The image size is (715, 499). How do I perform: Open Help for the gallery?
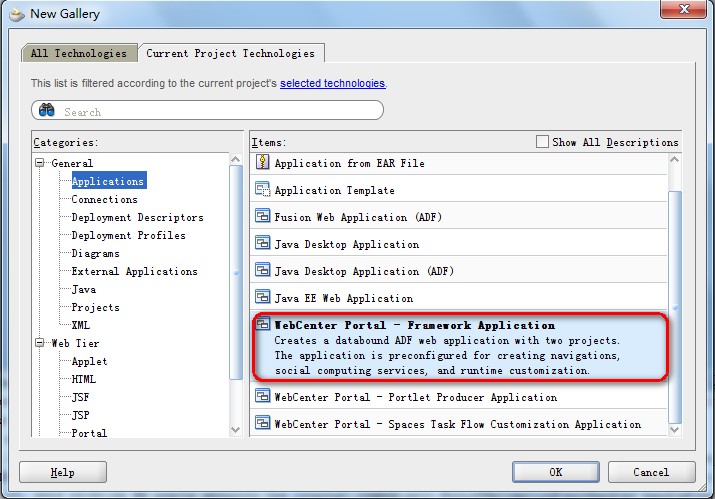pos(62,472)
